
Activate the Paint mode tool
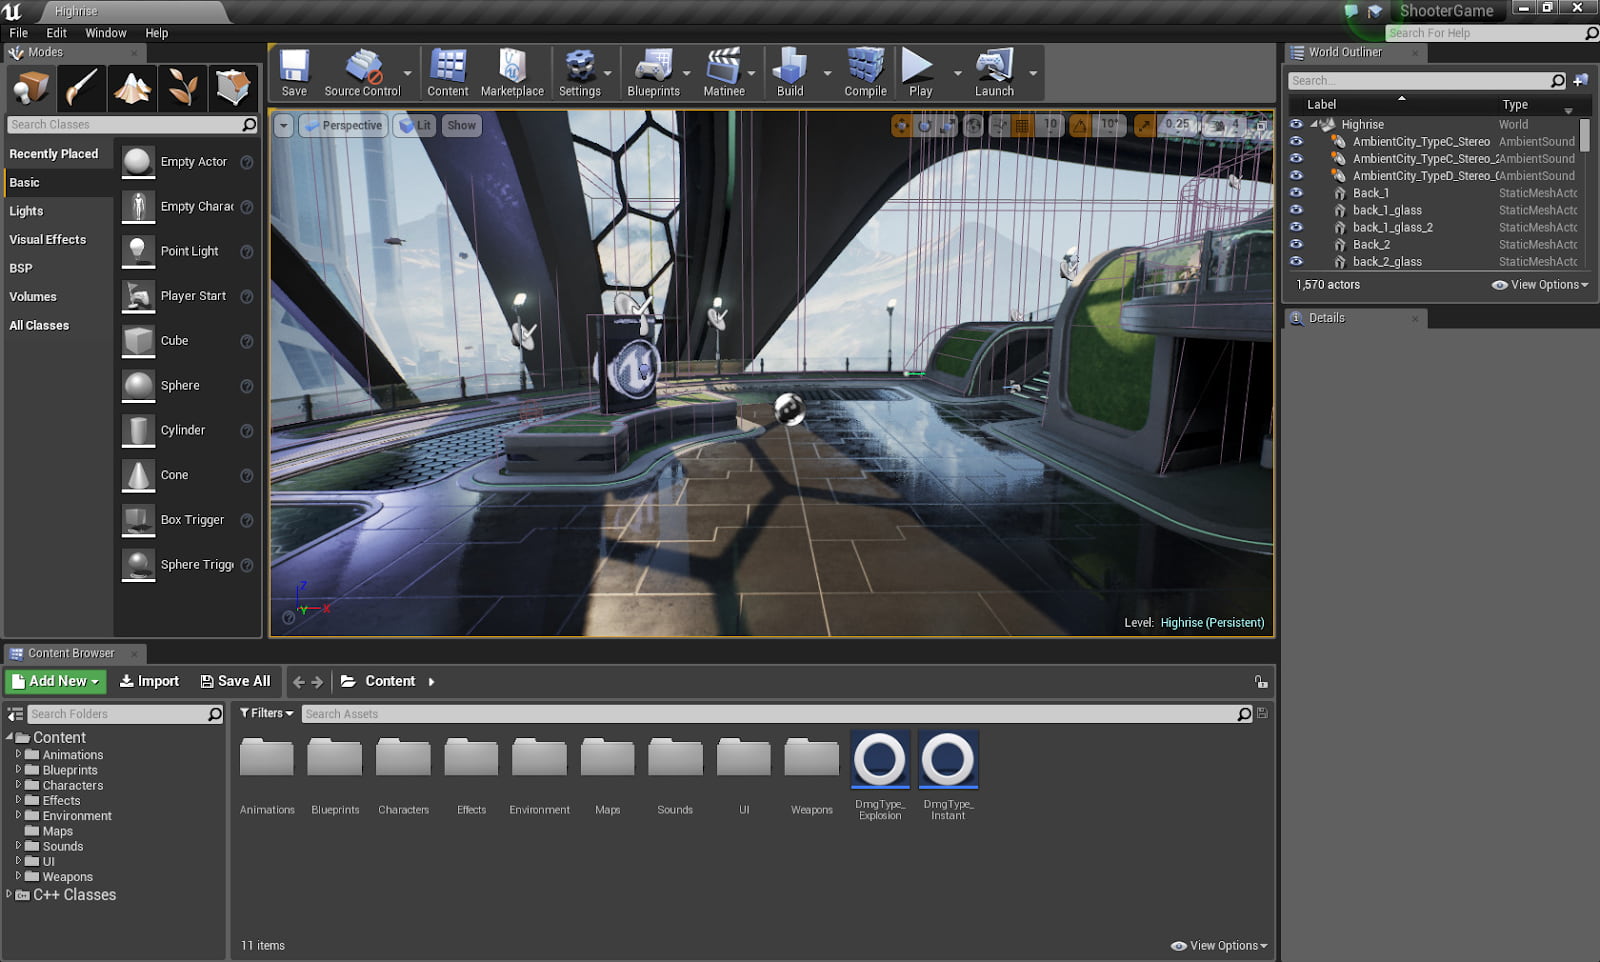[81, 88]
